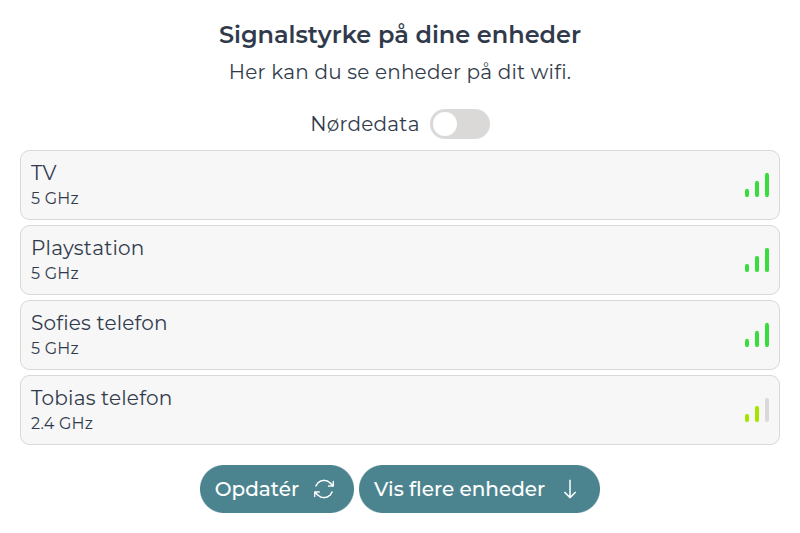800x533 pixels.
Task: Click the down arrow icon for more devices
Action: pos(570,489)
